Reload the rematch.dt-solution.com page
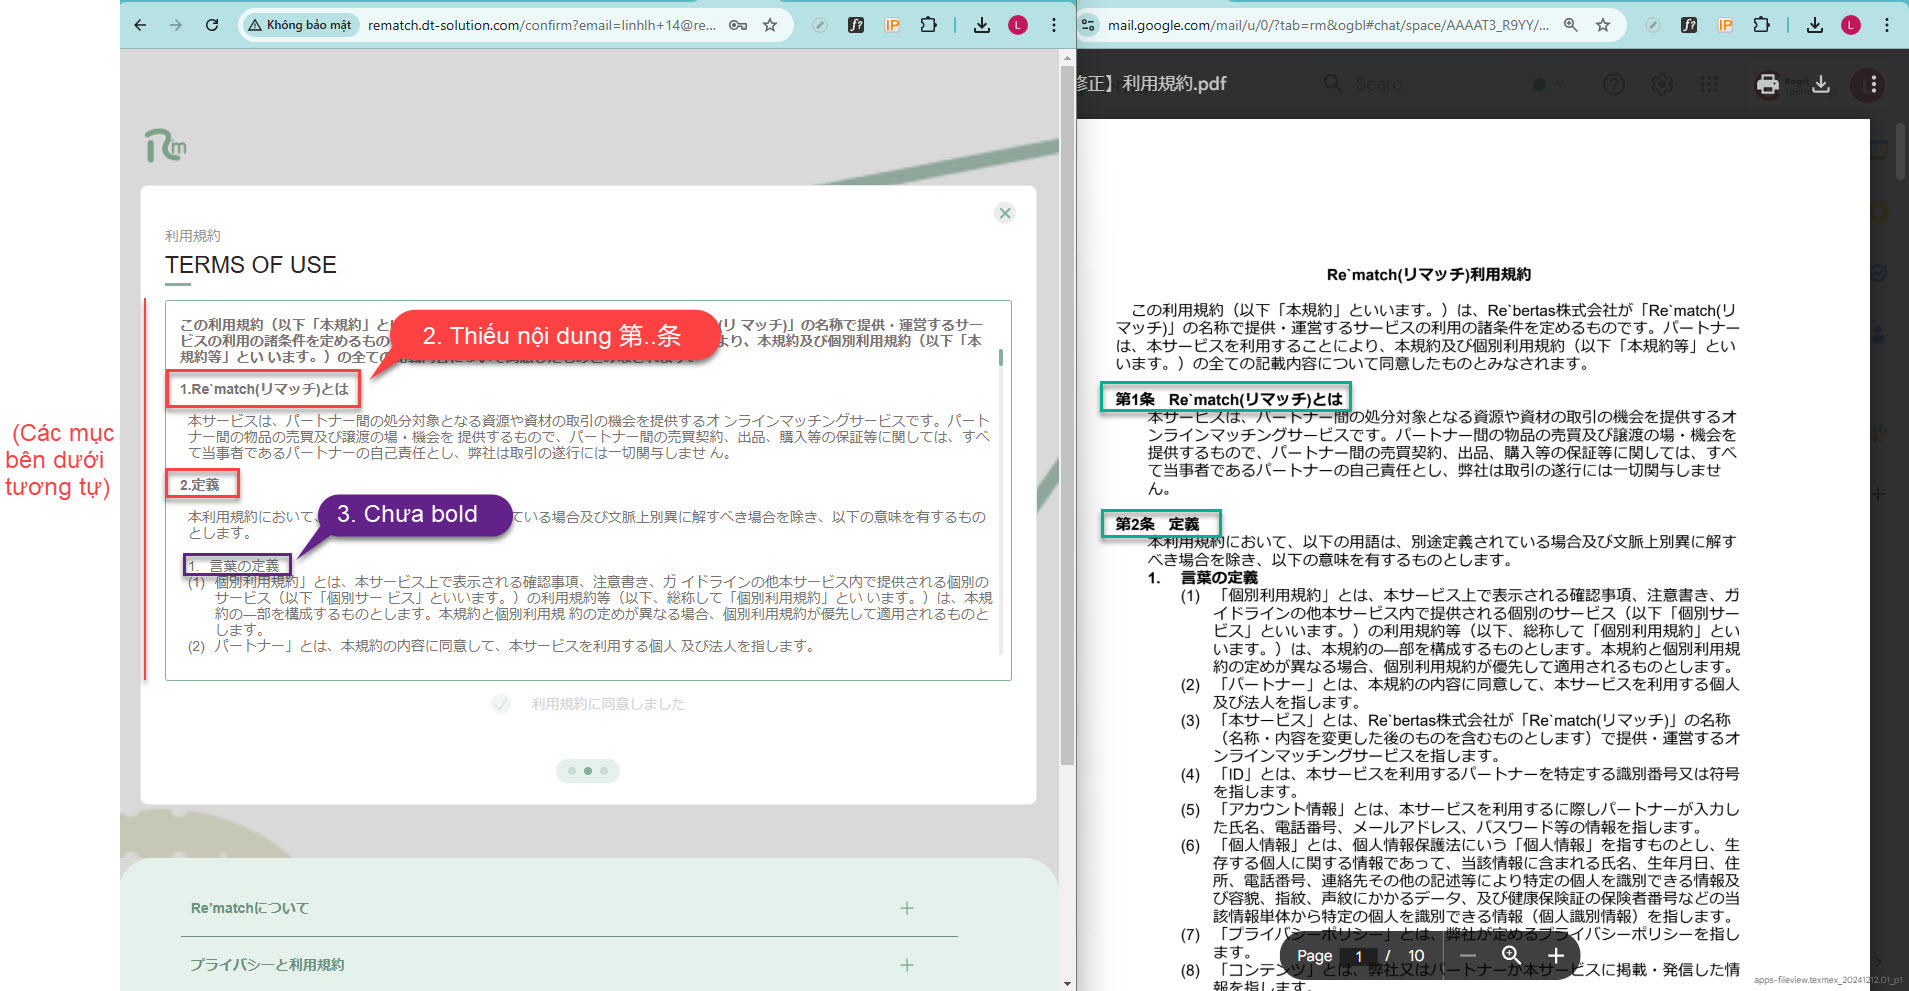1909x991 pixels. click(x=212, y=25)
